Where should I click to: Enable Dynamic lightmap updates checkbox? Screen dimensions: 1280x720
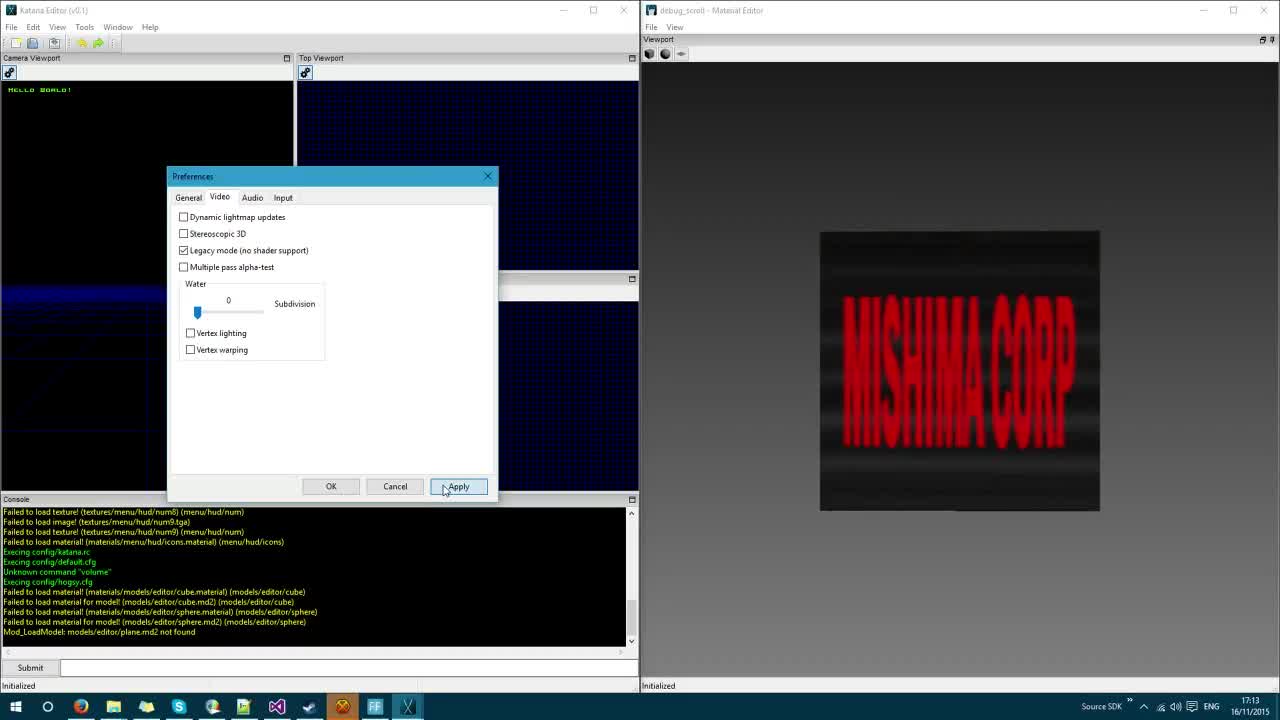pos(184,217)
